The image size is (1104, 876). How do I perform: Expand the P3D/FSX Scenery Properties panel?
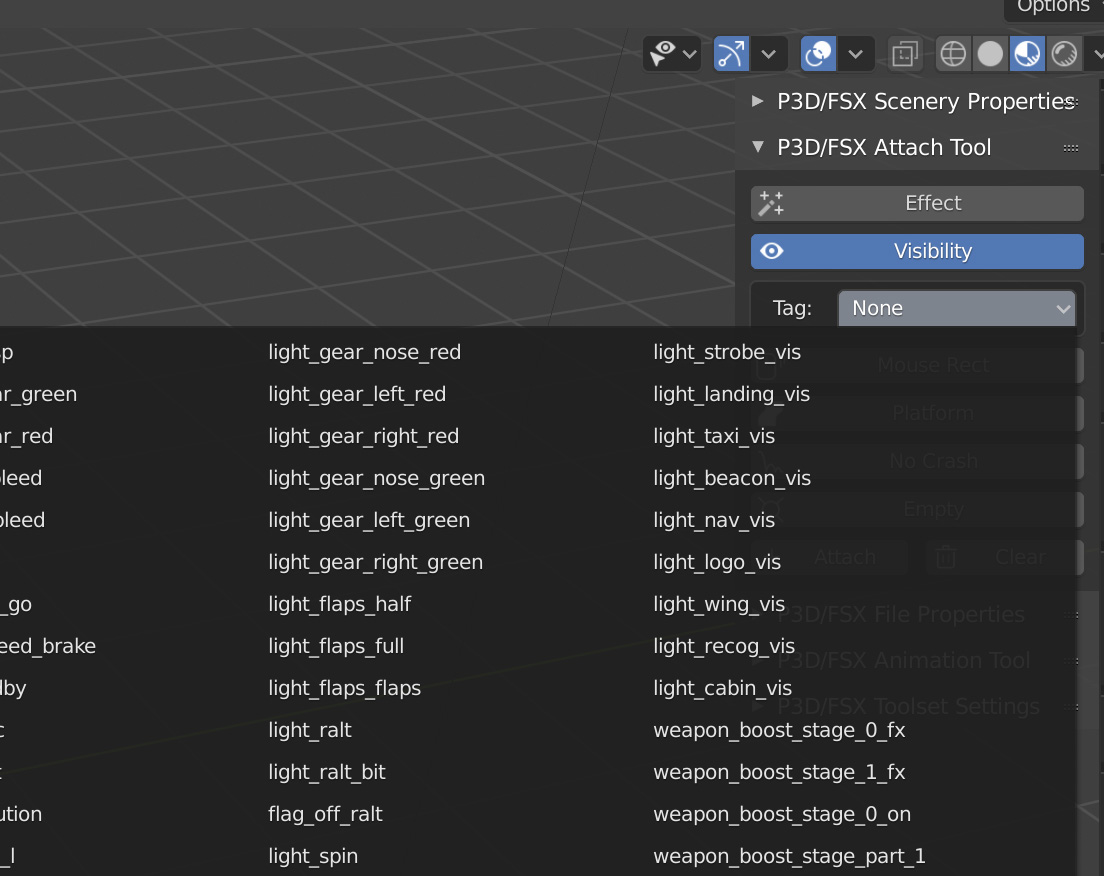point(758,101)
